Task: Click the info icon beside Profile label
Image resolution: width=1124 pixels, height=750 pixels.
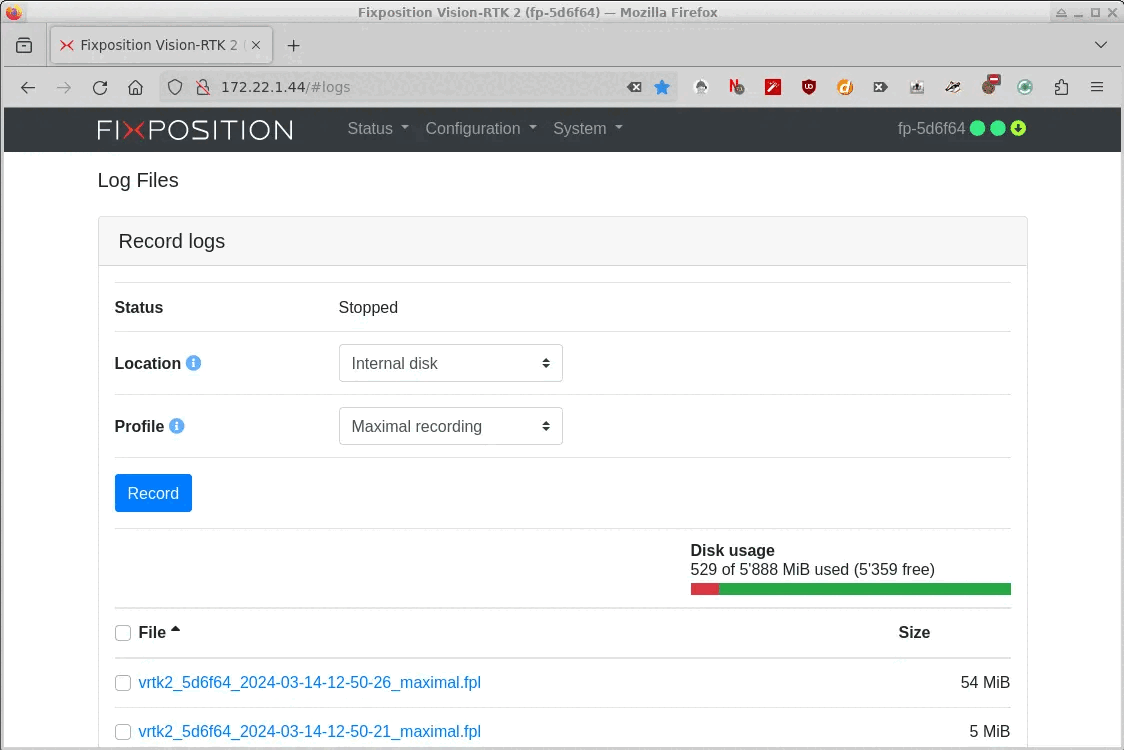Action: (x=177, y=426)
